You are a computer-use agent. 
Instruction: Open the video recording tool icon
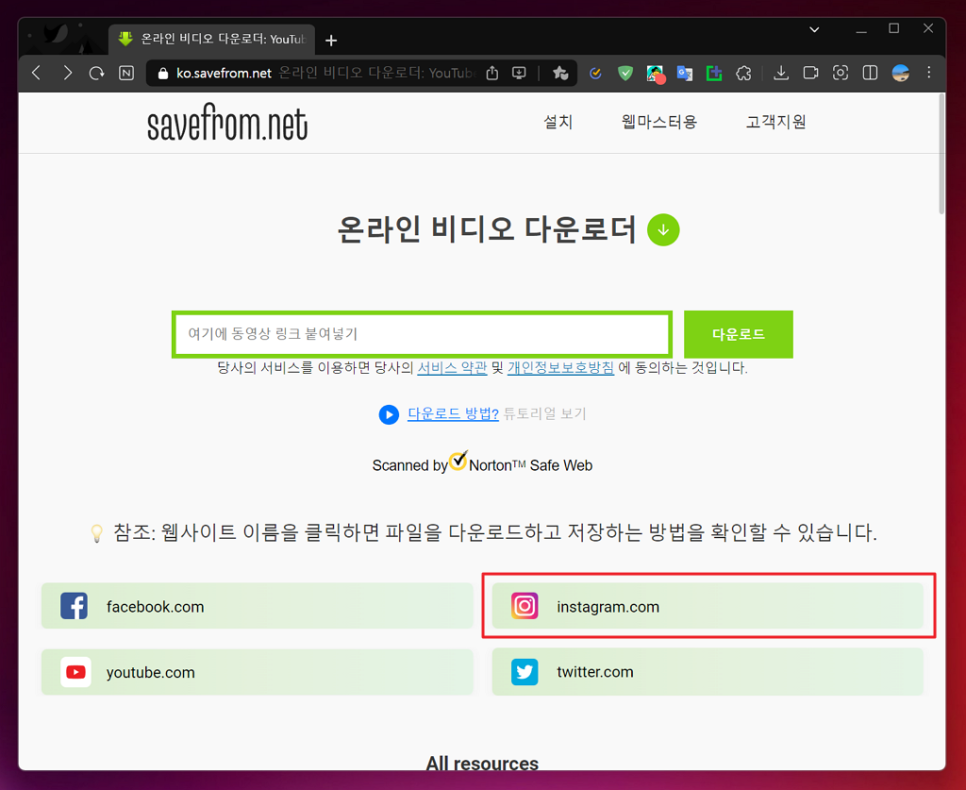[x=811, y=73]
